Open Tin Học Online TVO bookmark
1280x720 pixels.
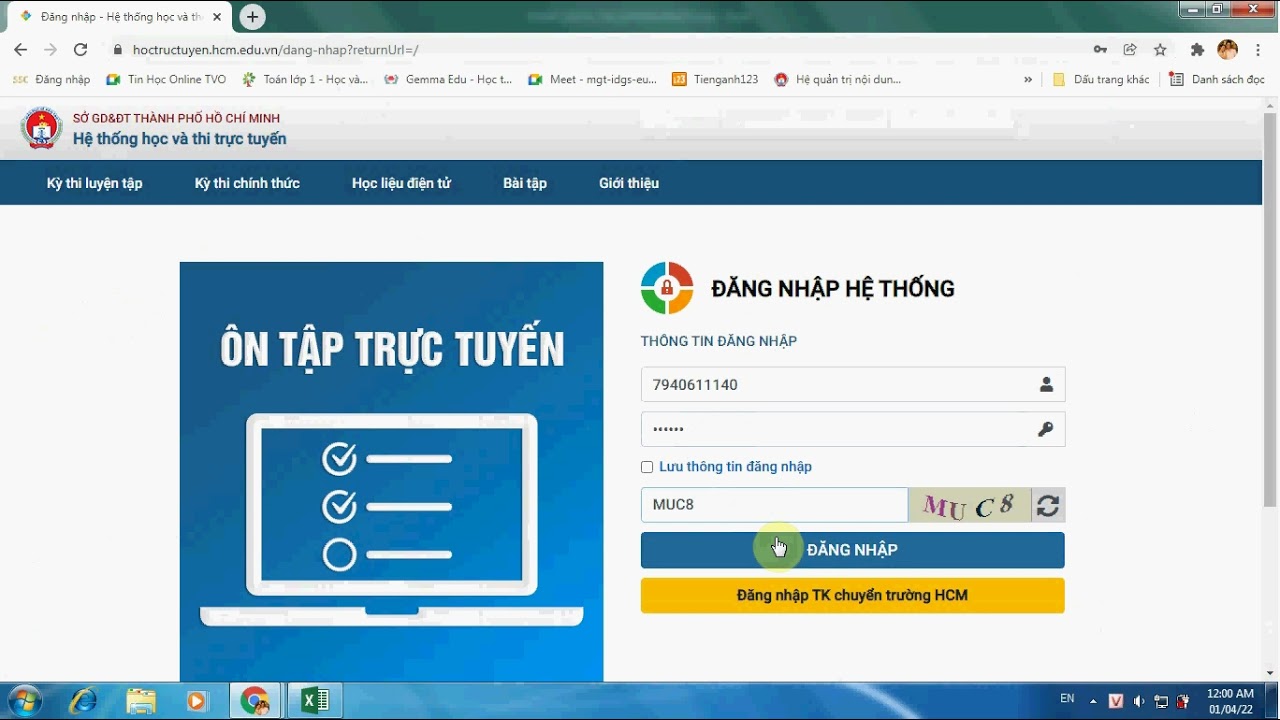coord(166,79)
